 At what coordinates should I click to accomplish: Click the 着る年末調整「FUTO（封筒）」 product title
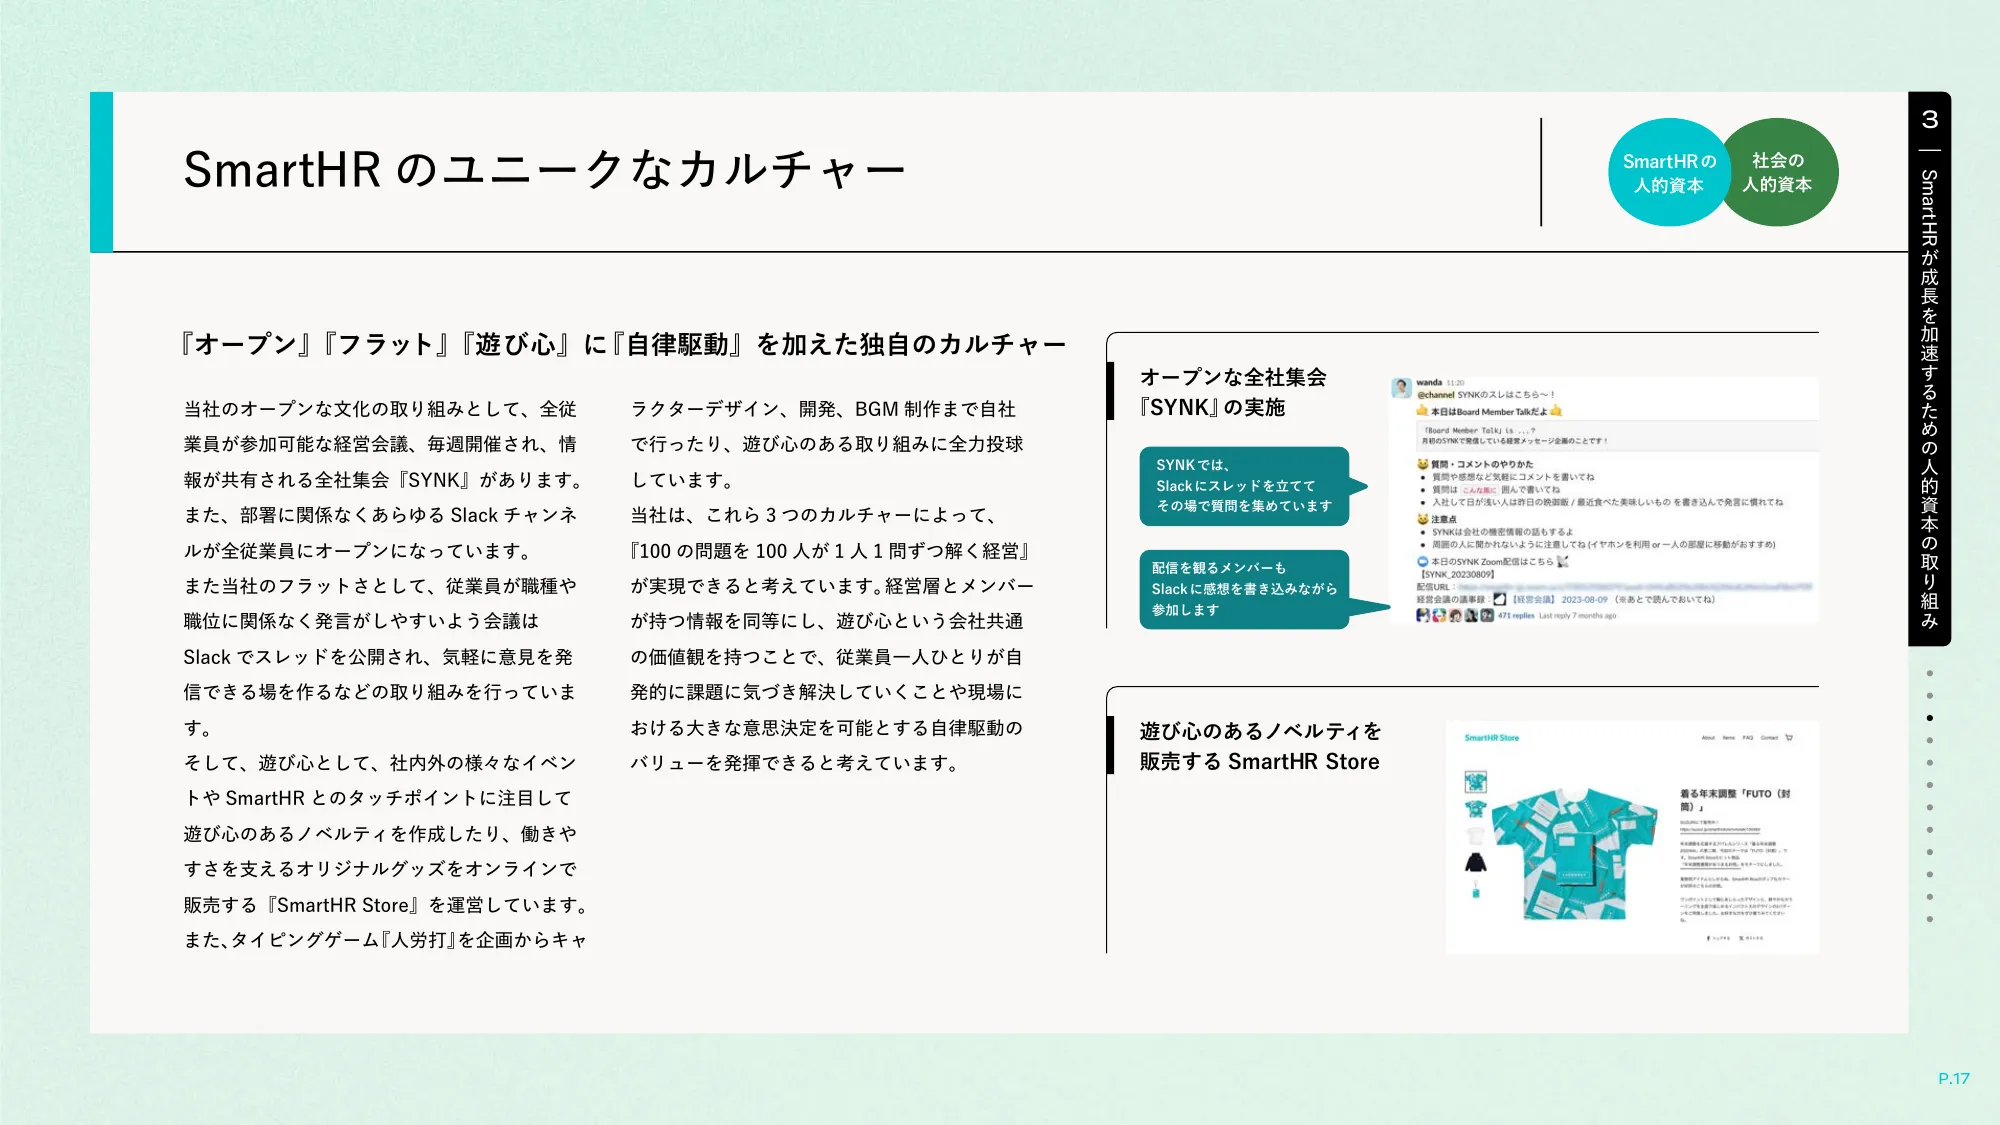pyautogui.click(x=1735, y=800)
